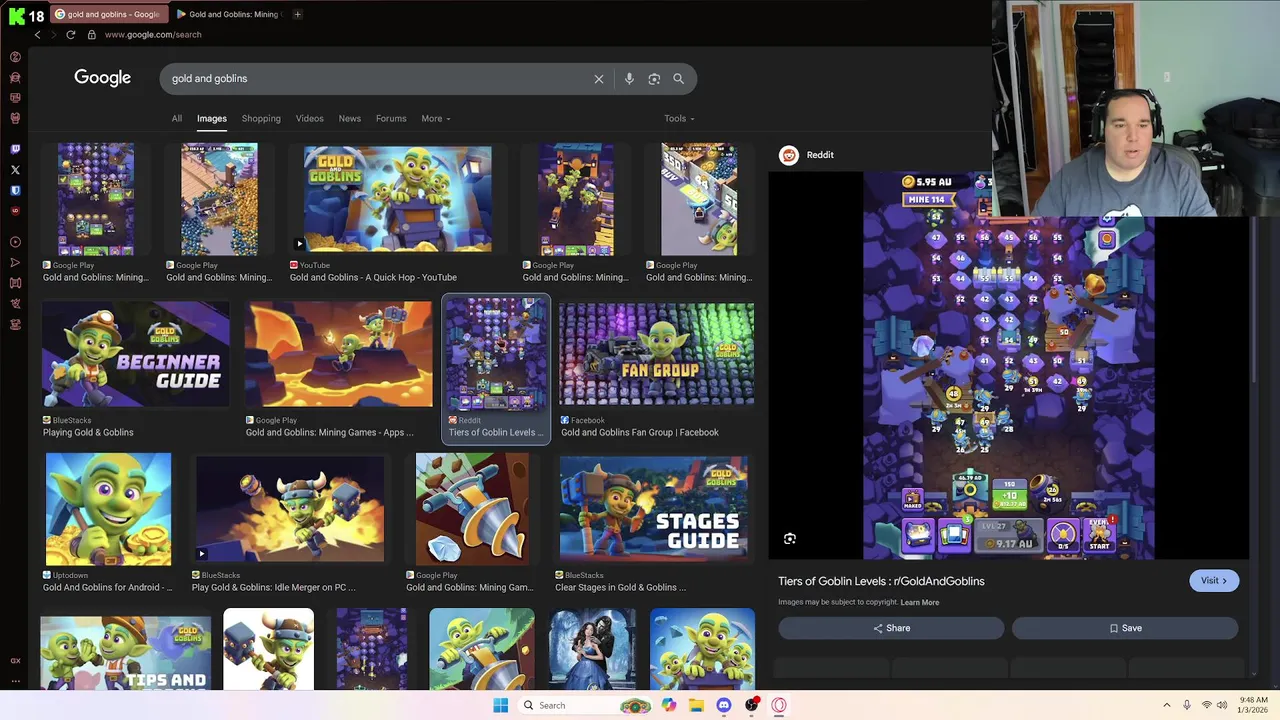The image size is (1280, 720).
Task: Open the Fan Group Facebook thumbnail
Action: pyautogui.click(x=657, y=355)
